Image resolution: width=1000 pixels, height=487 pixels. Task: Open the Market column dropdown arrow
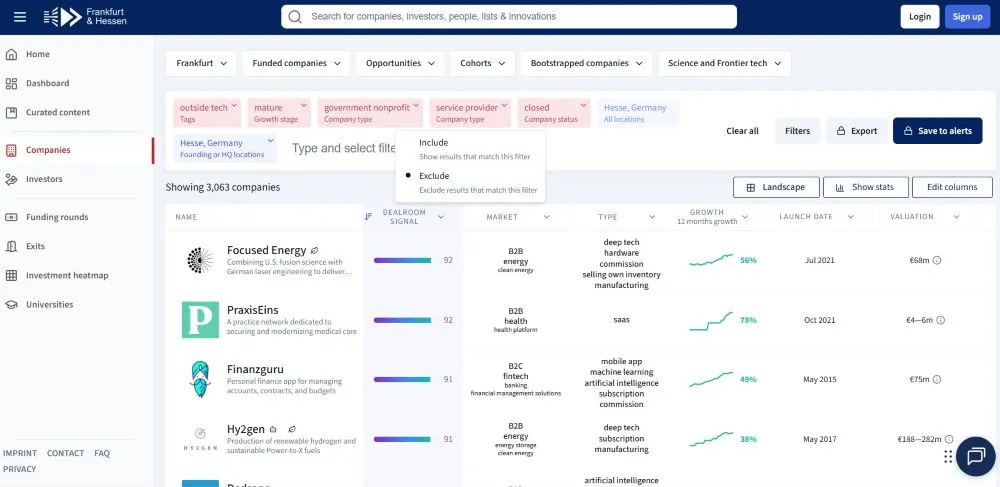547,217
